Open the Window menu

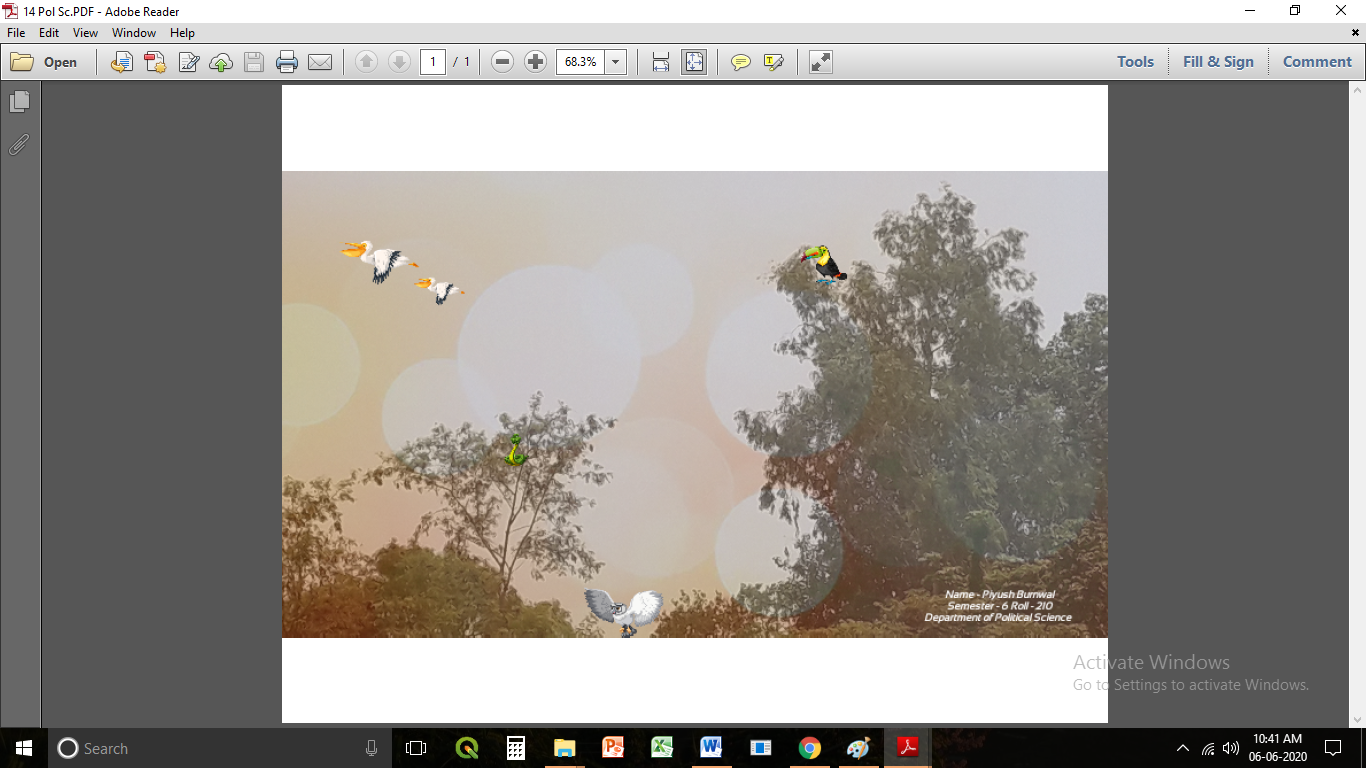tap(134, 33)
